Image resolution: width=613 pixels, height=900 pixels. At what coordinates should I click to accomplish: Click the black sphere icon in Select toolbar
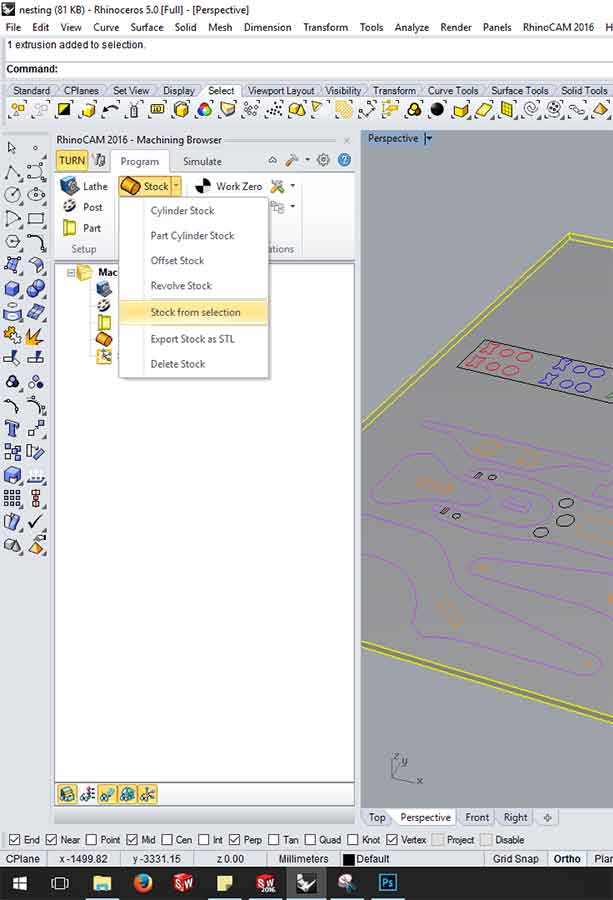pos(437,109)
